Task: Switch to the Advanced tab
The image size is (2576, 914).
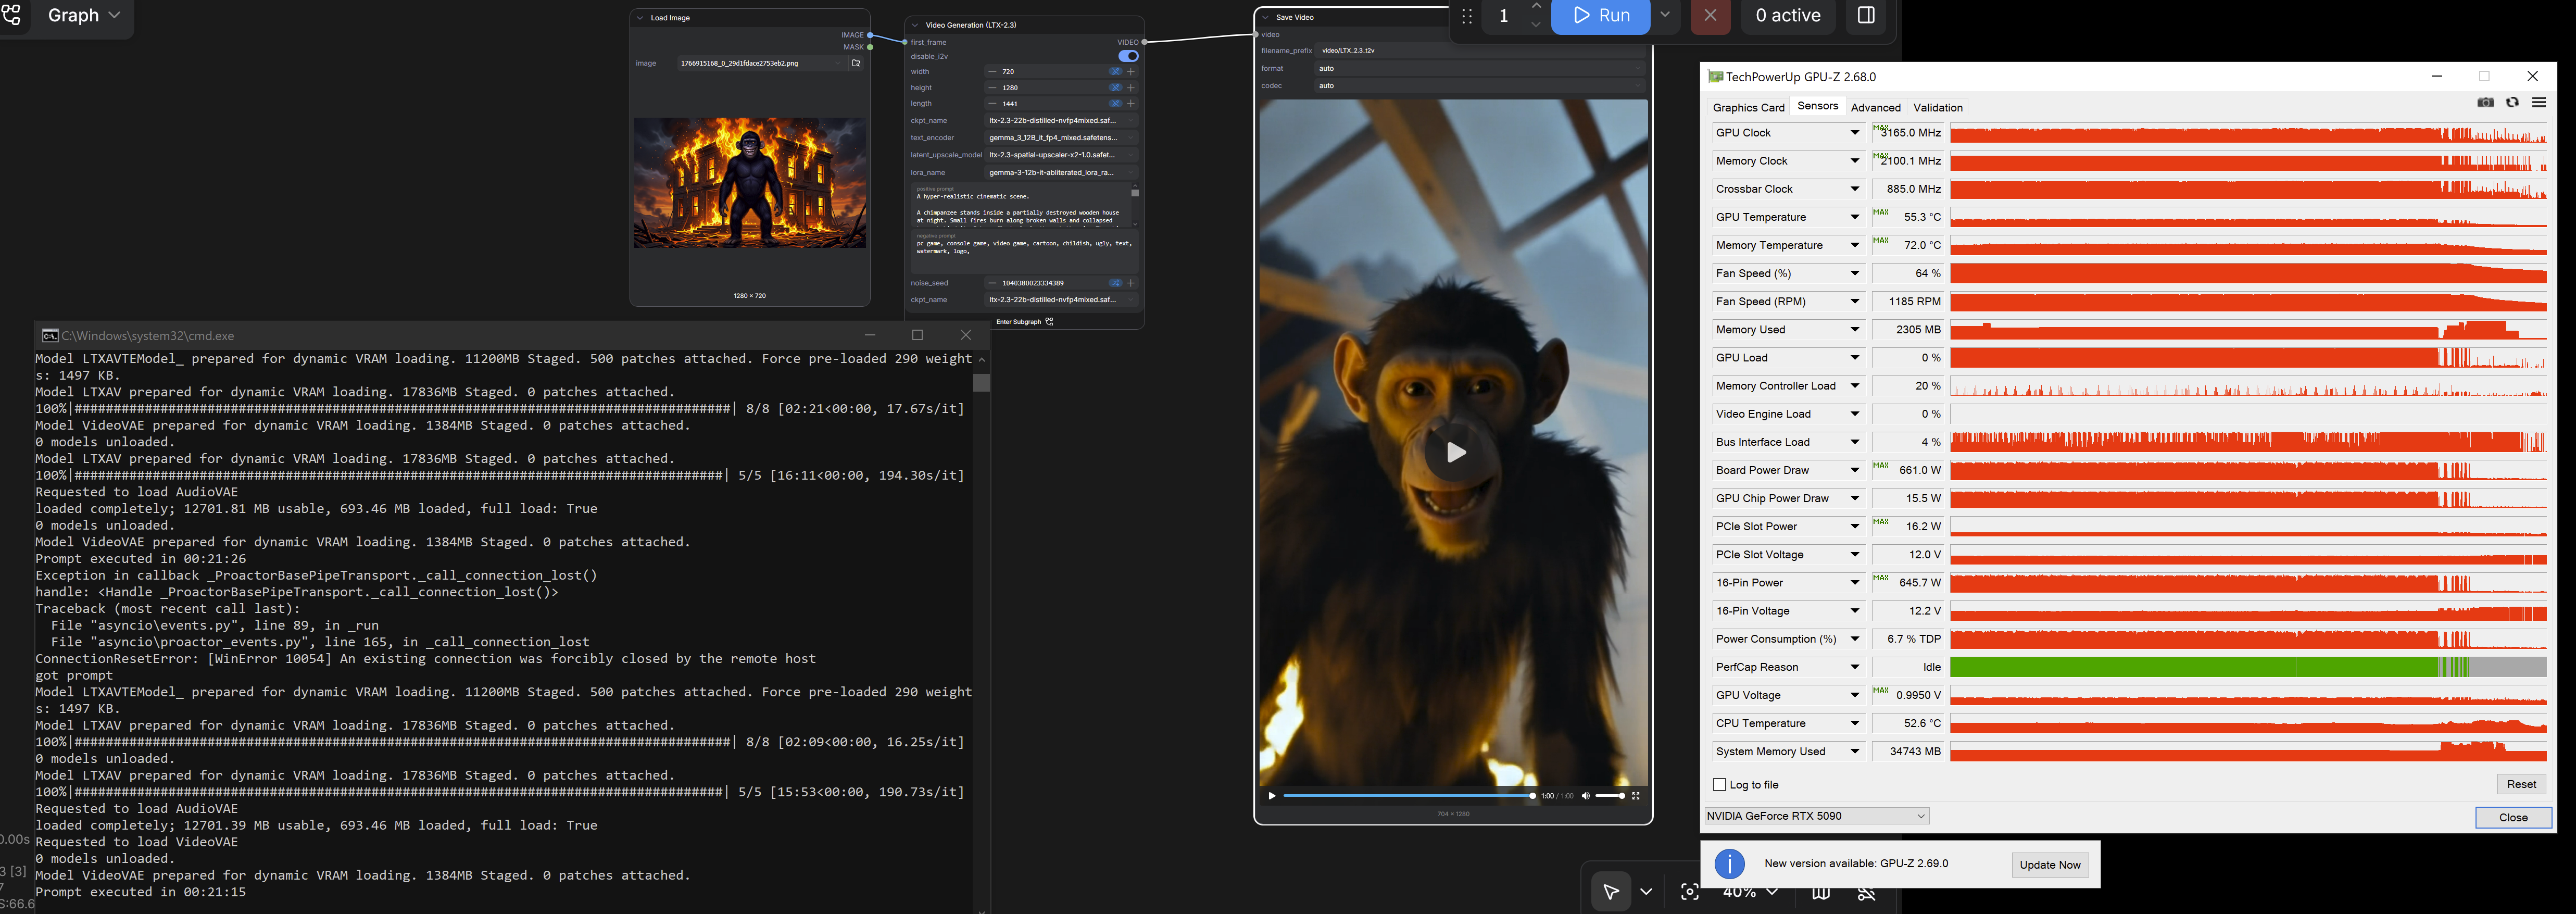Action: point(1875,108)
